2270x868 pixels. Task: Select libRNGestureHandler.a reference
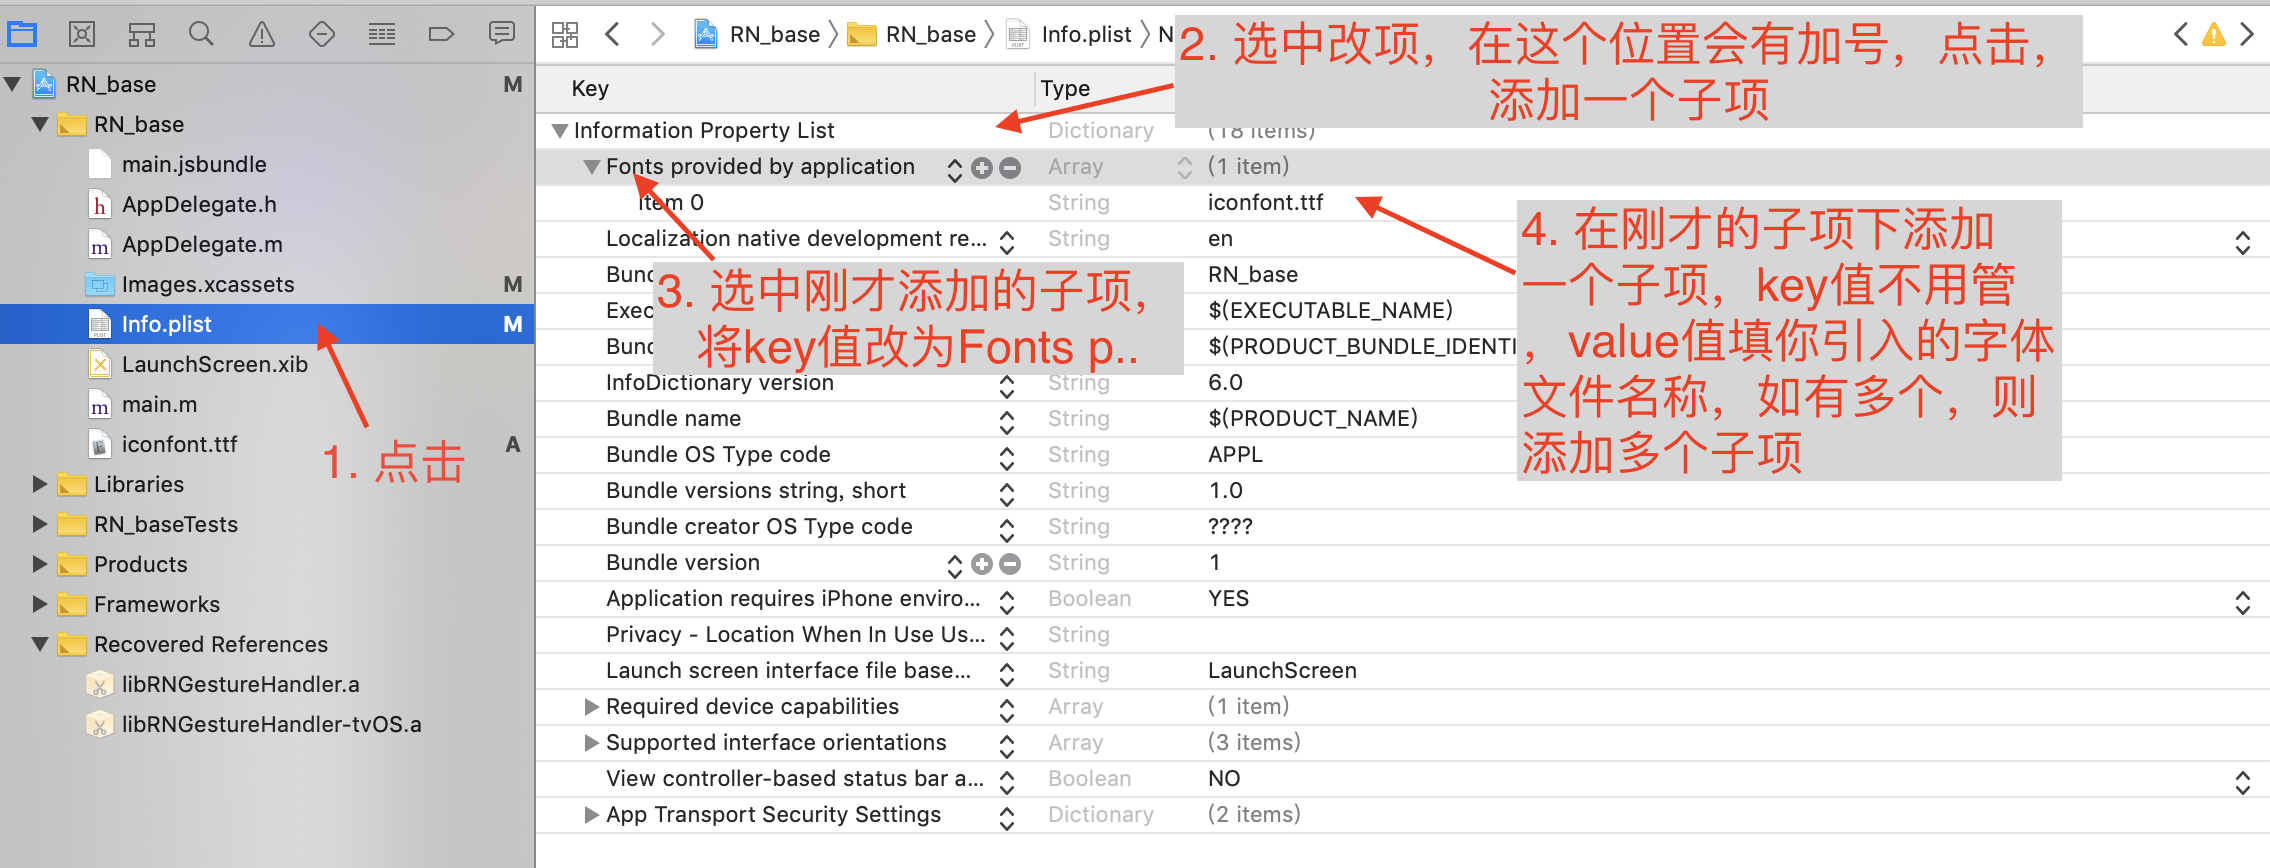pos(240,684)
